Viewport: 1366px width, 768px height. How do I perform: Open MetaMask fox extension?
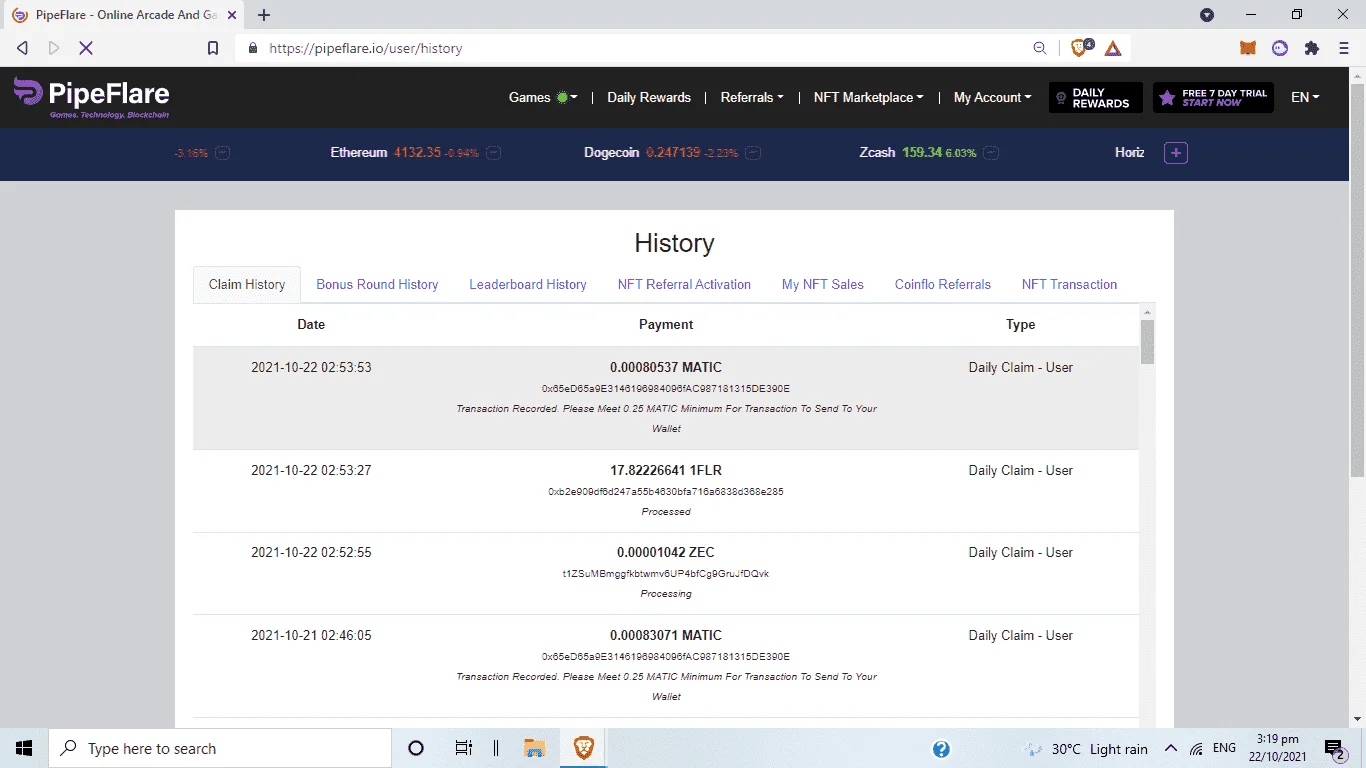coord(1248,48)
